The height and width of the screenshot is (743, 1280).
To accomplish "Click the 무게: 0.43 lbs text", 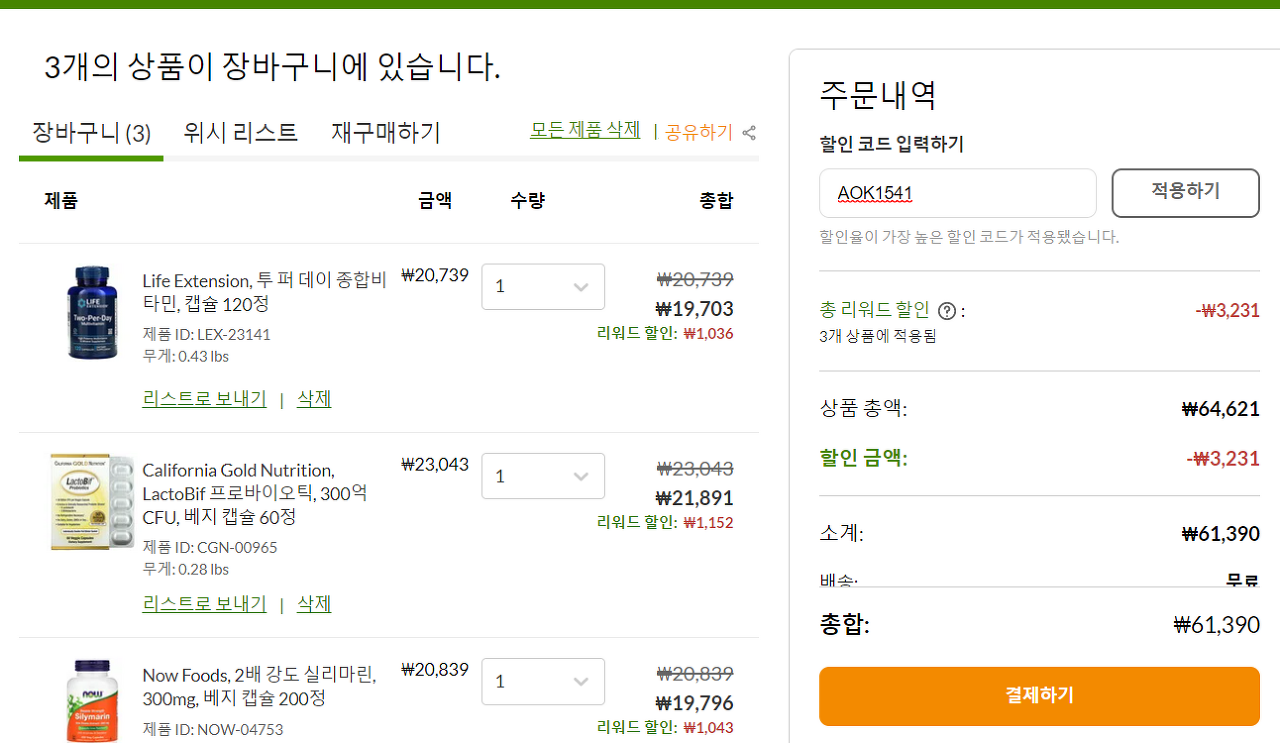I will (186, 356).
